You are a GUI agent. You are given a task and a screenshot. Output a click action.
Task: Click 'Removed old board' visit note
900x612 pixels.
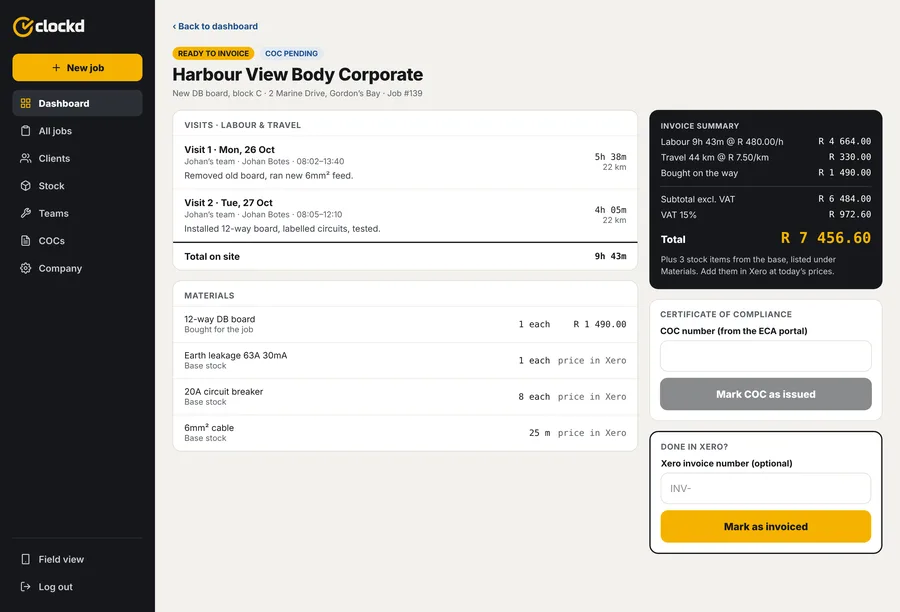tap(269, 176)
